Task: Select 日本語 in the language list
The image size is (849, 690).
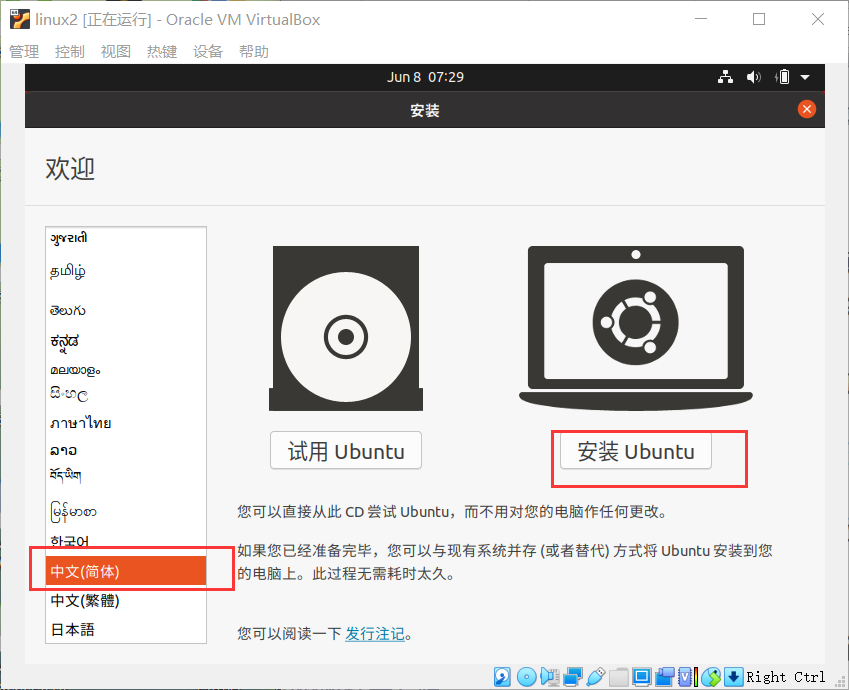Action: point(126,629)
